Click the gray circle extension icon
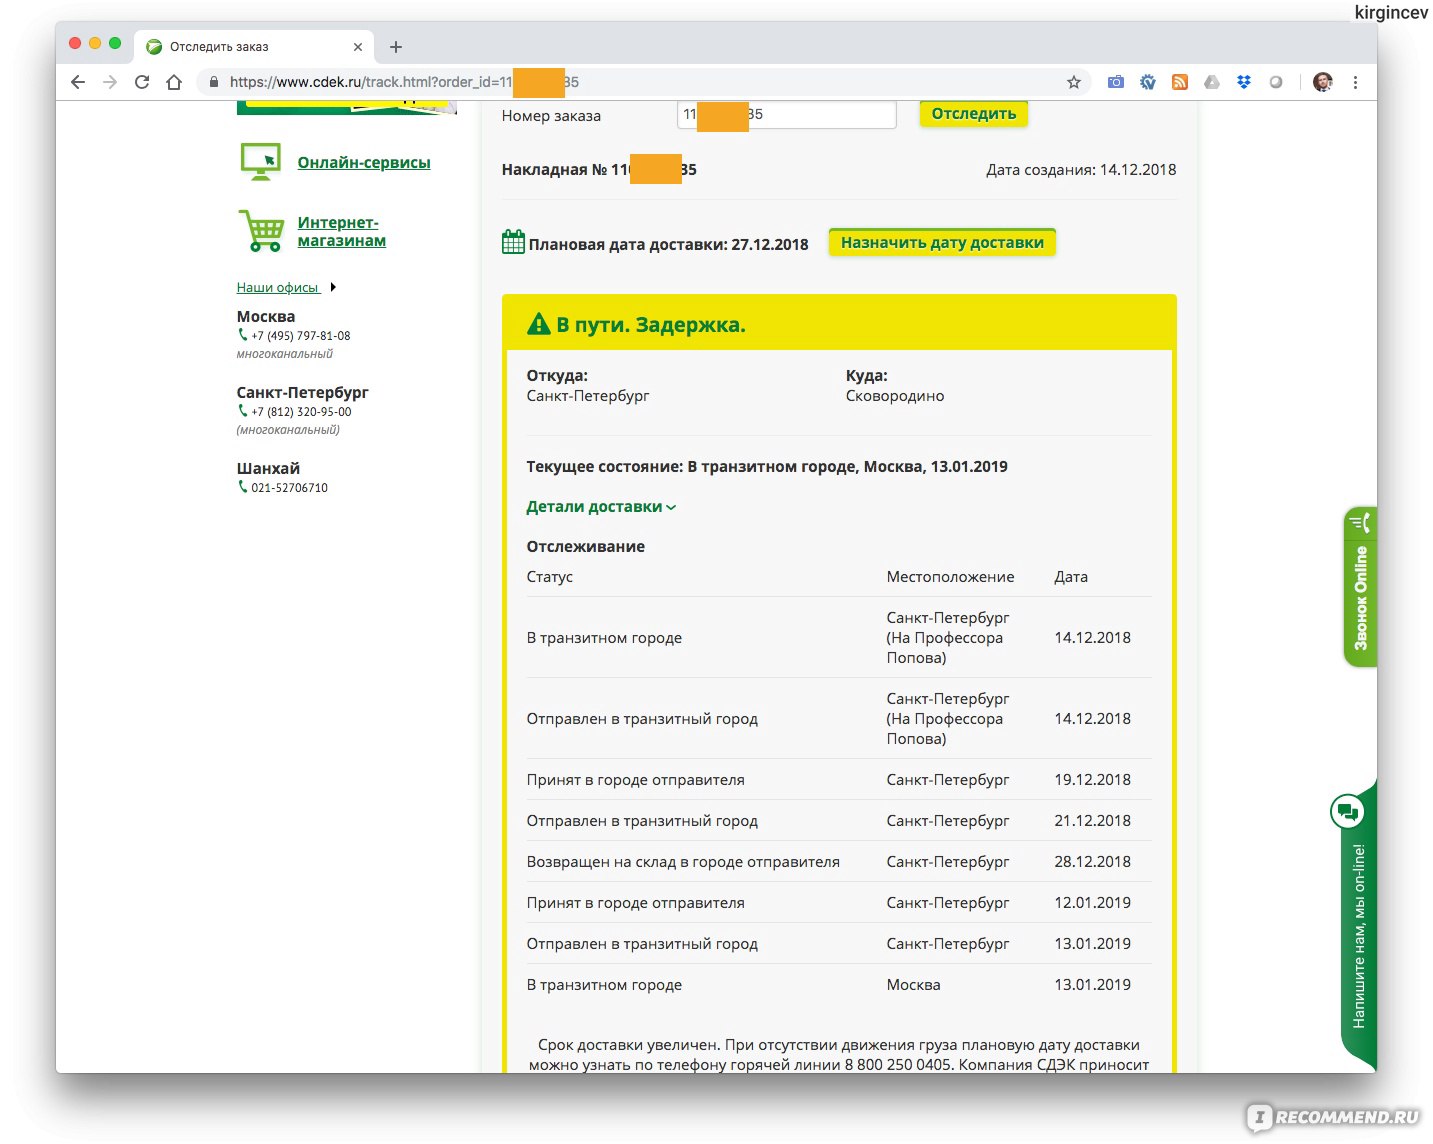The height and width of the screenshot is (1144, 1433). coord(1276,82)
